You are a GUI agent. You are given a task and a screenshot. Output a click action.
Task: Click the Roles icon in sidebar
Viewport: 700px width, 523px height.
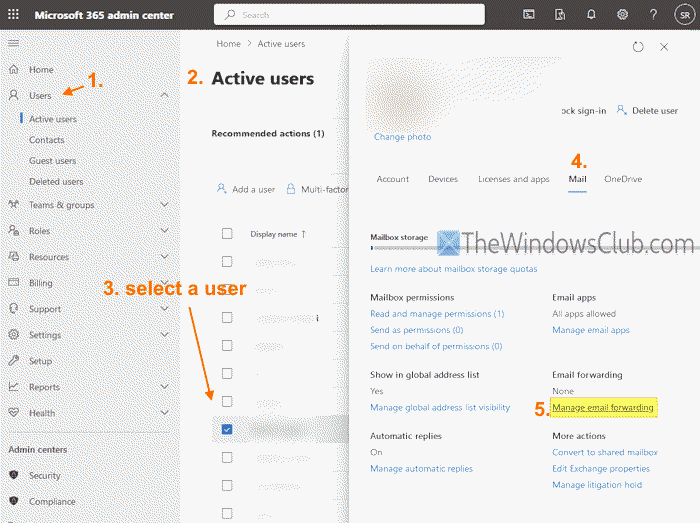tap(14, 230)
